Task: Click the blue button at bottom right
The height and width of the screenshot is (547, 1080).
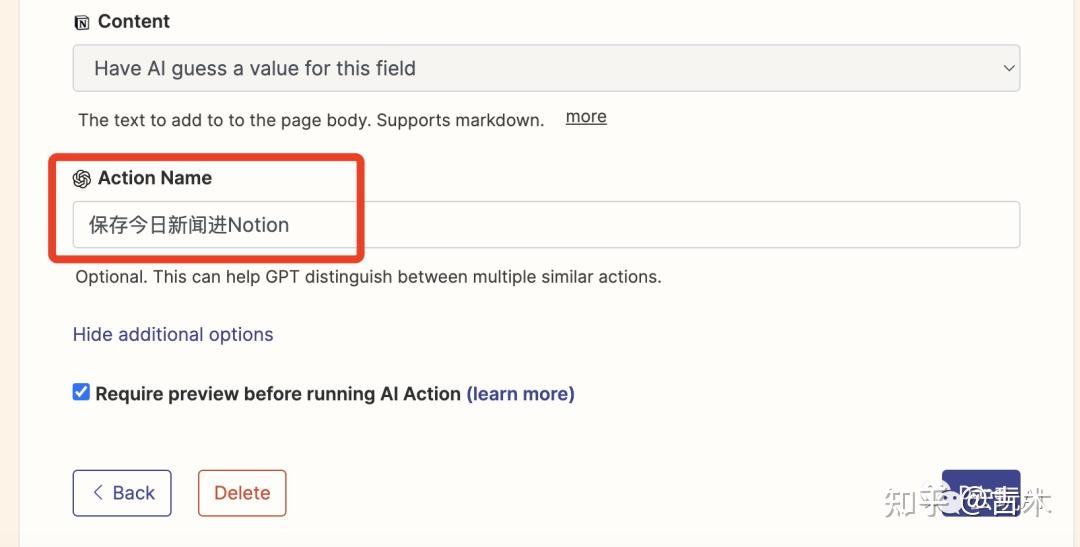Action: tap(980, 493)
